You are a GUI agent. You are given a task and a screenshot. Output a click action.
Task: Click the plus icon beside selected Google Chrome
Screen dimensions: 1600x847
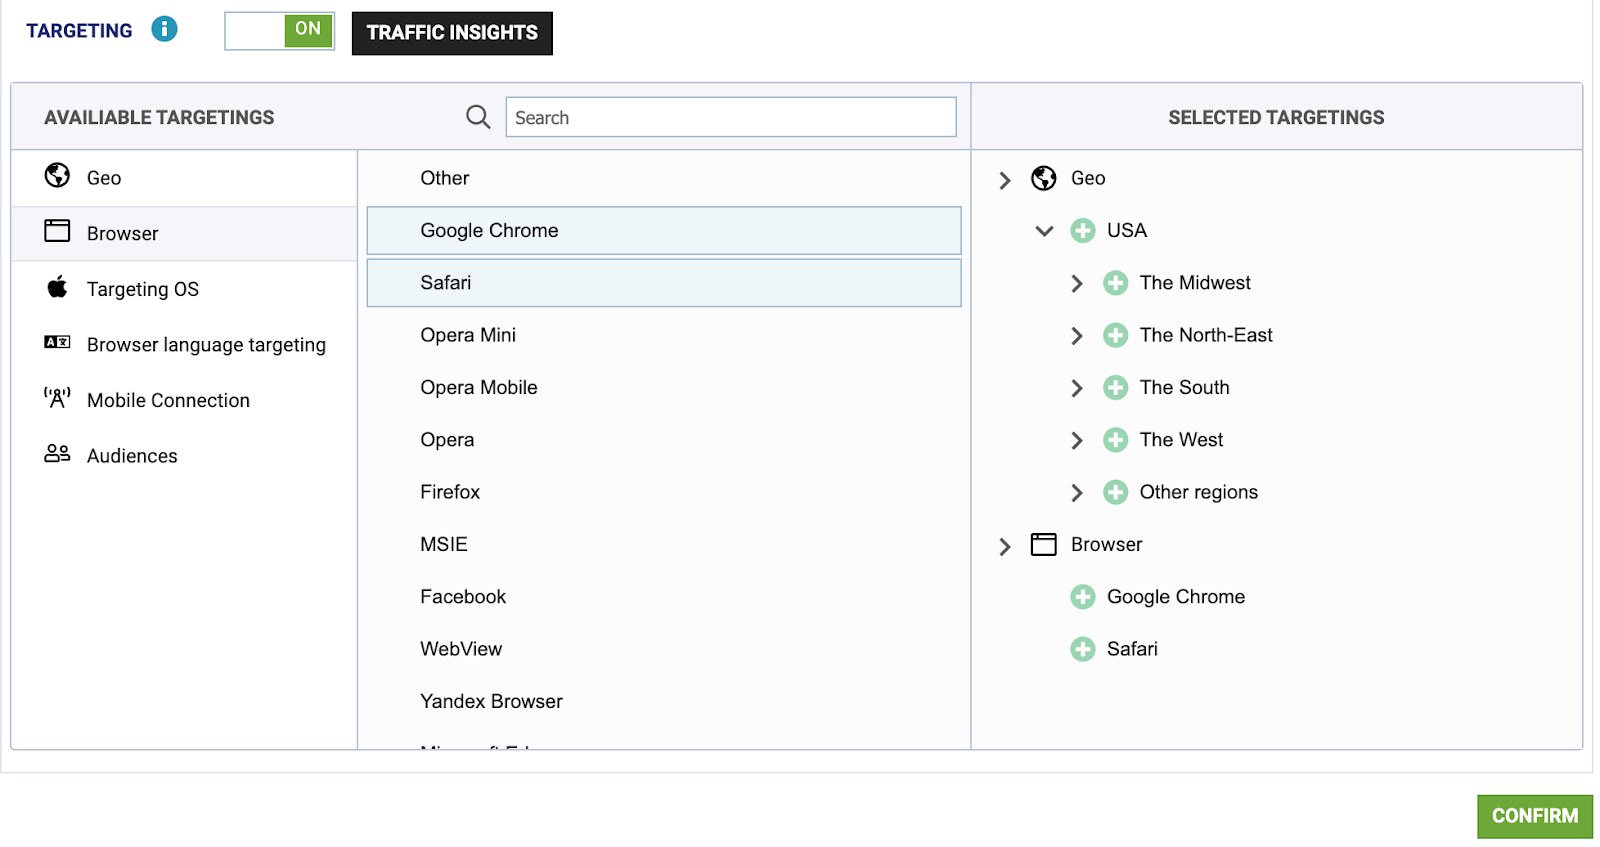tap(1082, 597)
